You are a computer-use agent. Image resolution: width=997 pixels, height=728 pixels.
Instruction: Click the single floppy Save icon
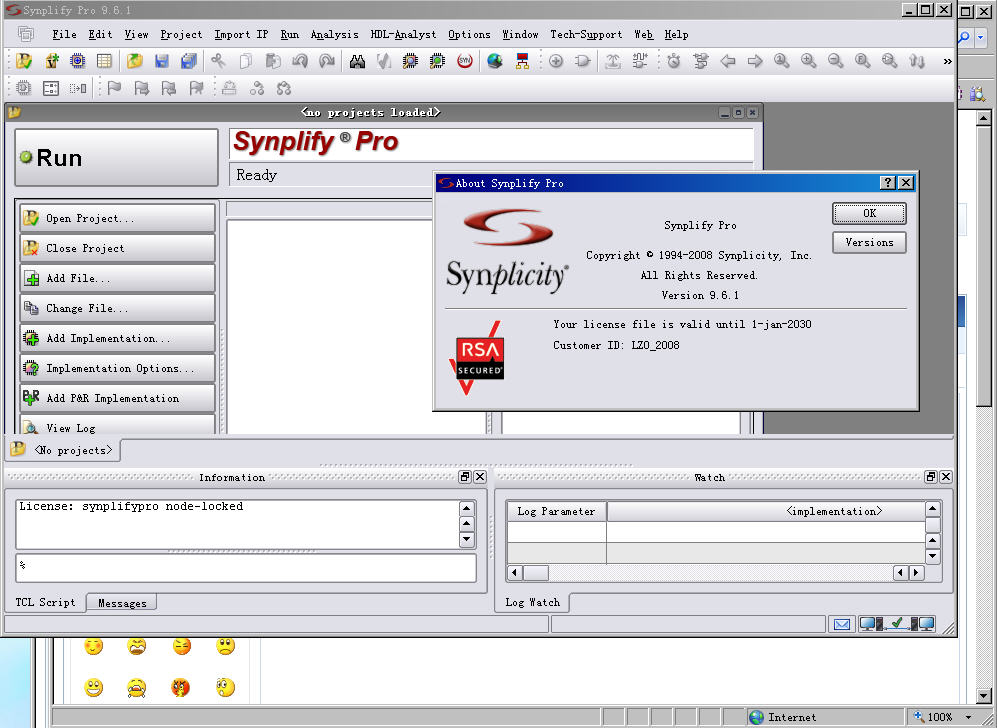162,61
